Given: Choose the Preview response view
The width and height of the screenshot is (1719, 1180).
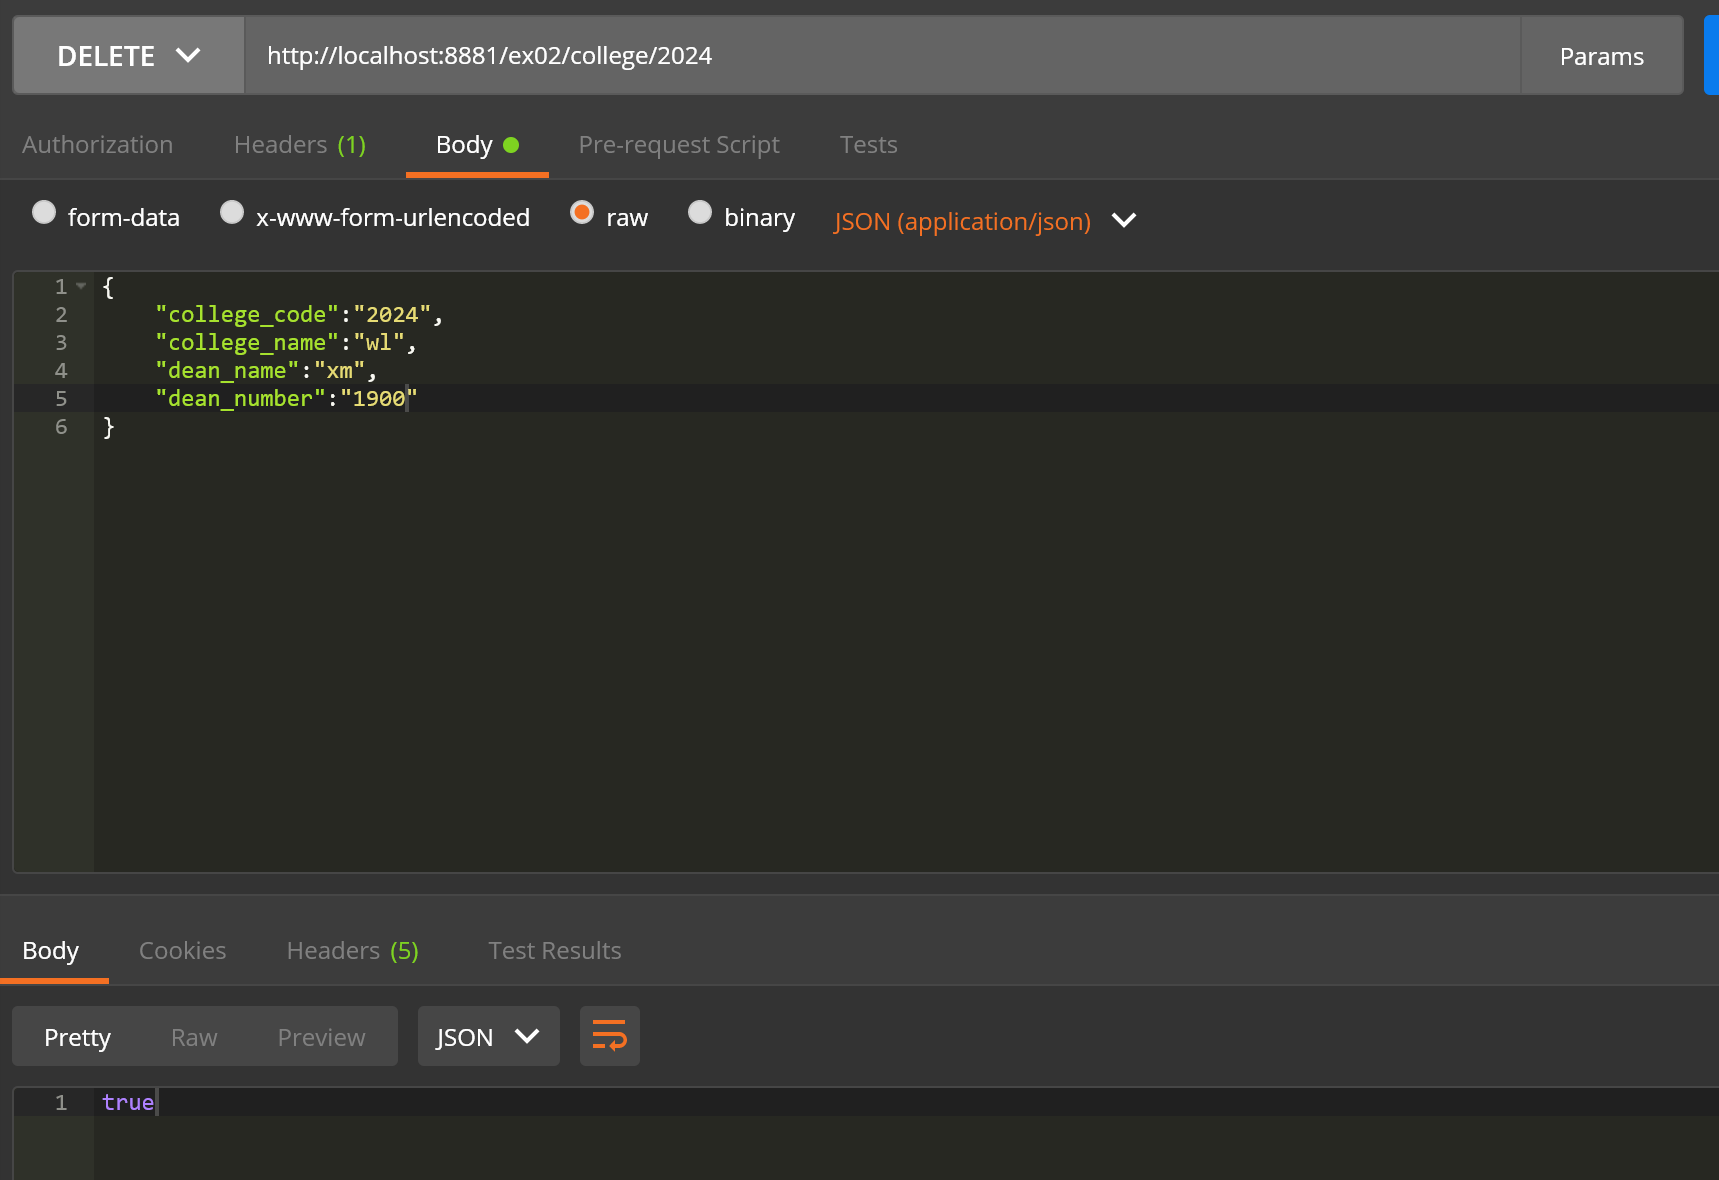Looking at the screenshot, I should [322, 1037].
